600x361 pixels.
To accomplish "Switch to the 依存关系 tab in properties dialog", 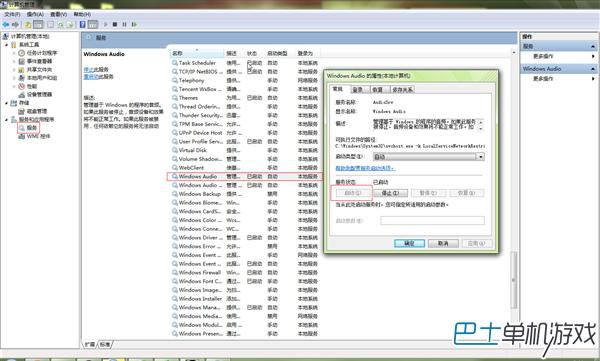I will [402, 90].
